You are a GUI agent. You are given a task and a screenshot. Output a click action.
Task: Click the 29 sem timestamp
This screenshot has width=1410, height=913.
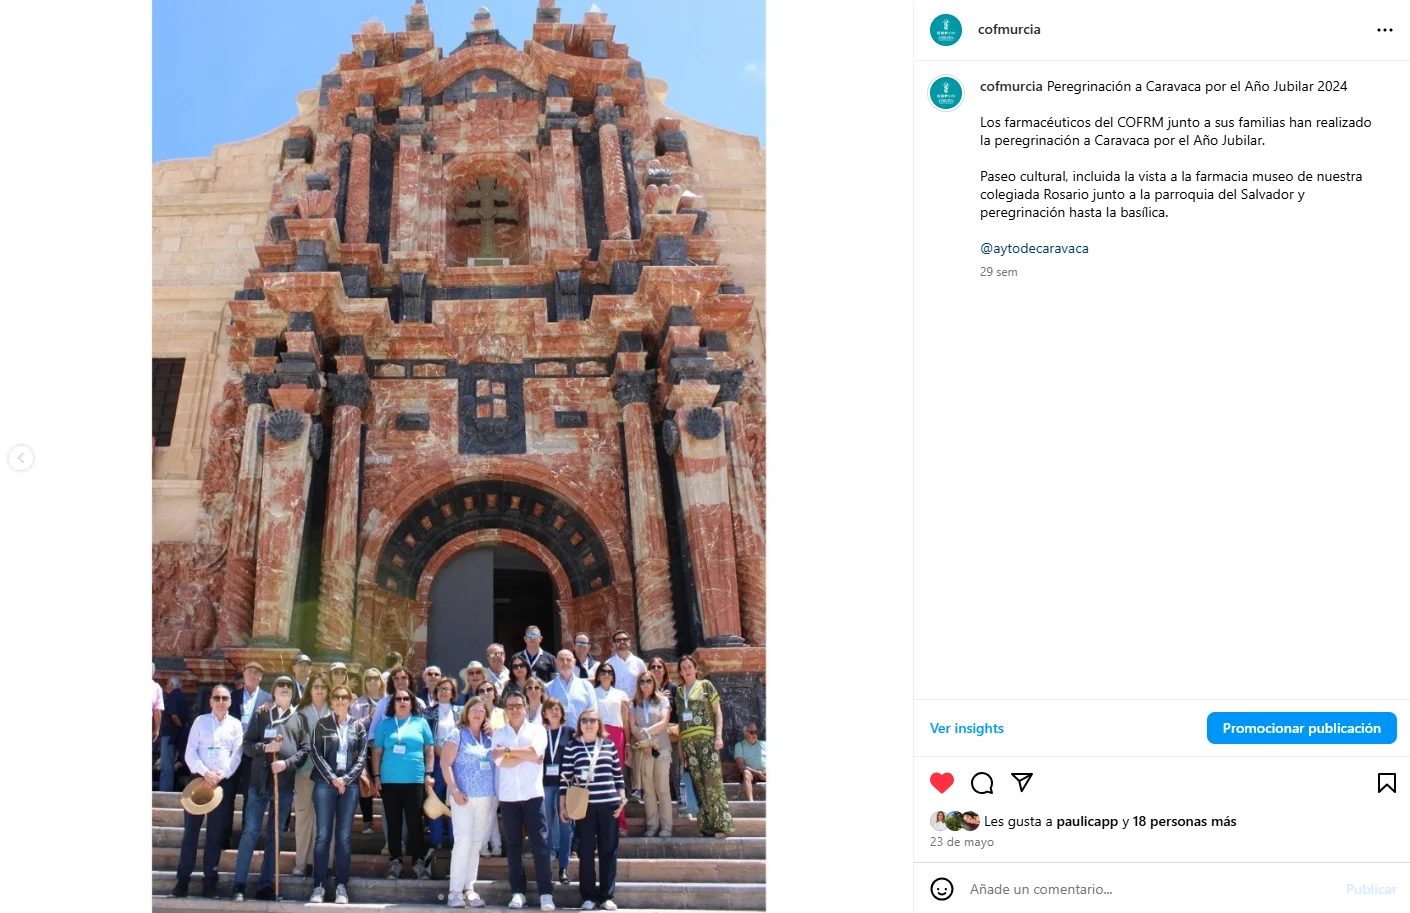(x=999, y=272)
